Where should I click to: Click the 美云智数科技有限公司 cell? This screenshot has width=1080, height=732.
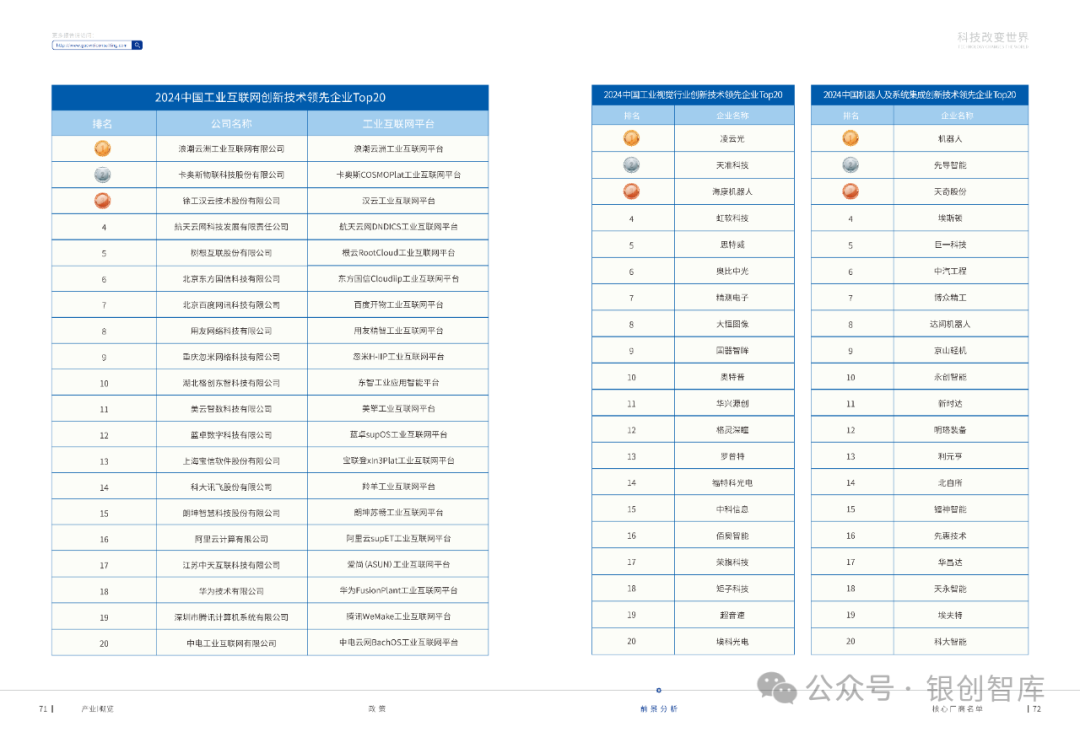[231, 409]
